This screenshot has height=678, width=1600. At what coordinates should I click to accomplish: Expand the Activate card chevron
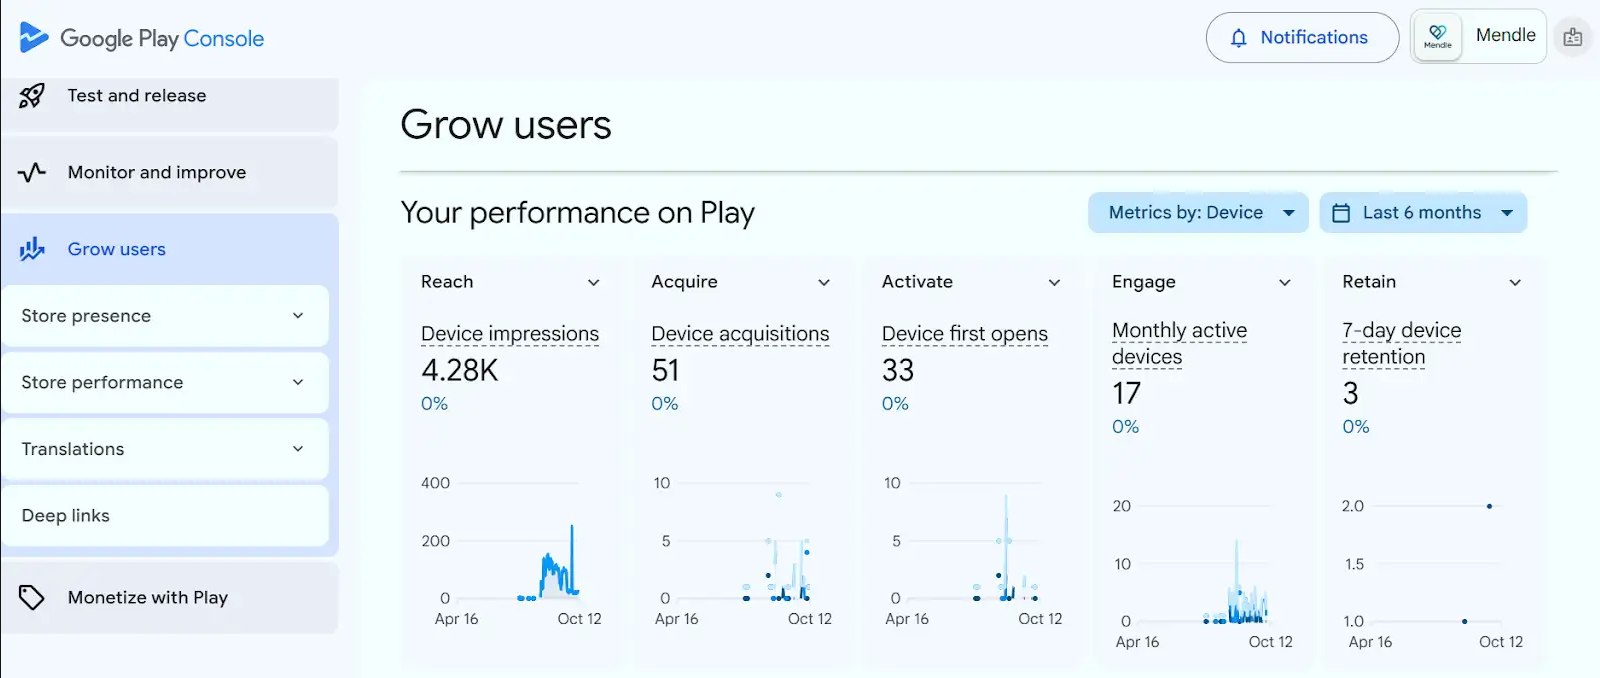[x=1054, y=283]
